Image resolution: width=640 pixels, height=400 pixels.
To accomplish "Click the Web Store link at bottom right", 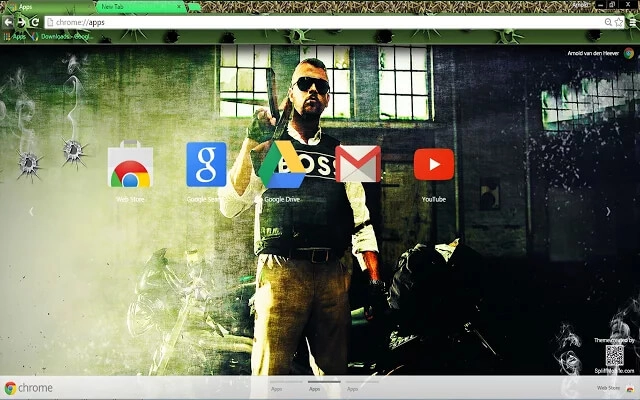I will coord(608,388).
